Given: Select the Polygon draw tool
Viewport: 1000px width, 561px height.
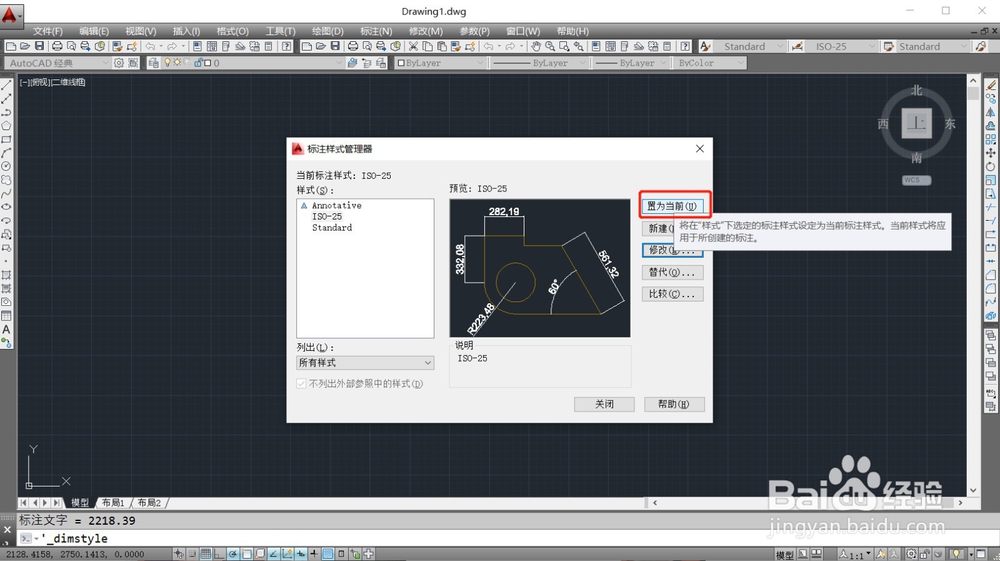Looking at the screenshot, I should point(6,126).
